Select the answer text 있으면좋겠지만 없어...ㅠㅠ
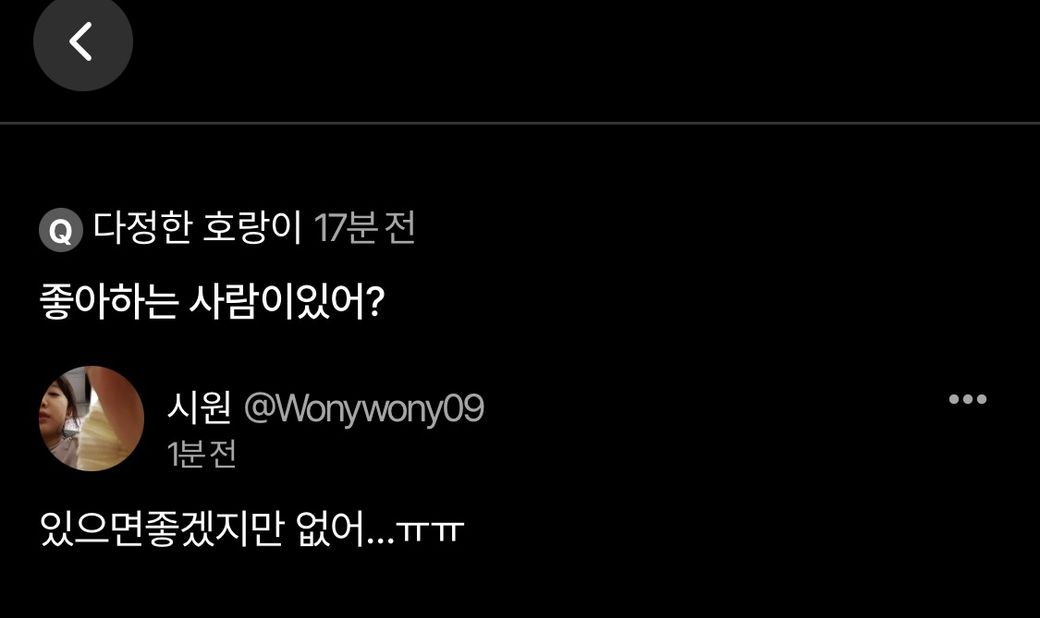1040x618 pixels. [x=252, y=528]
